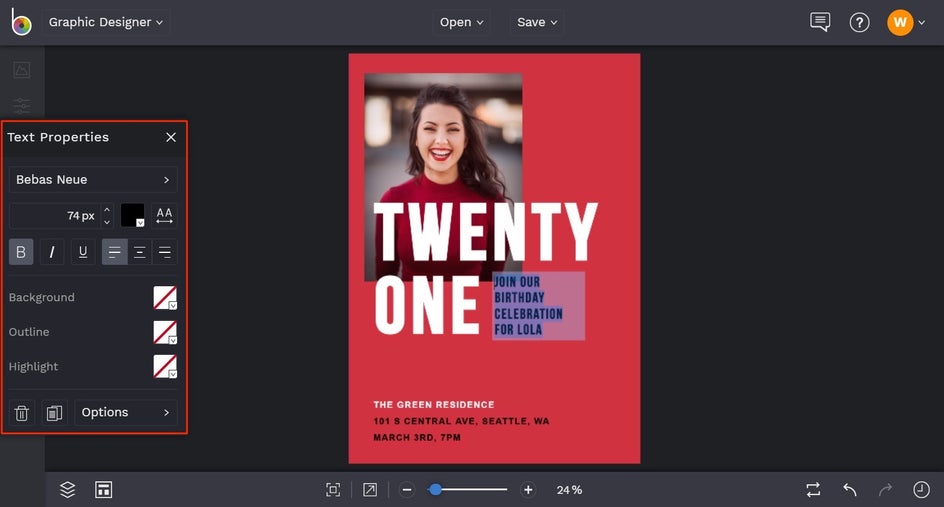Image resolution: width=944 pixels, height=507 pixels.
Task: Zoom out with the minus button
Action: (407, 490)
